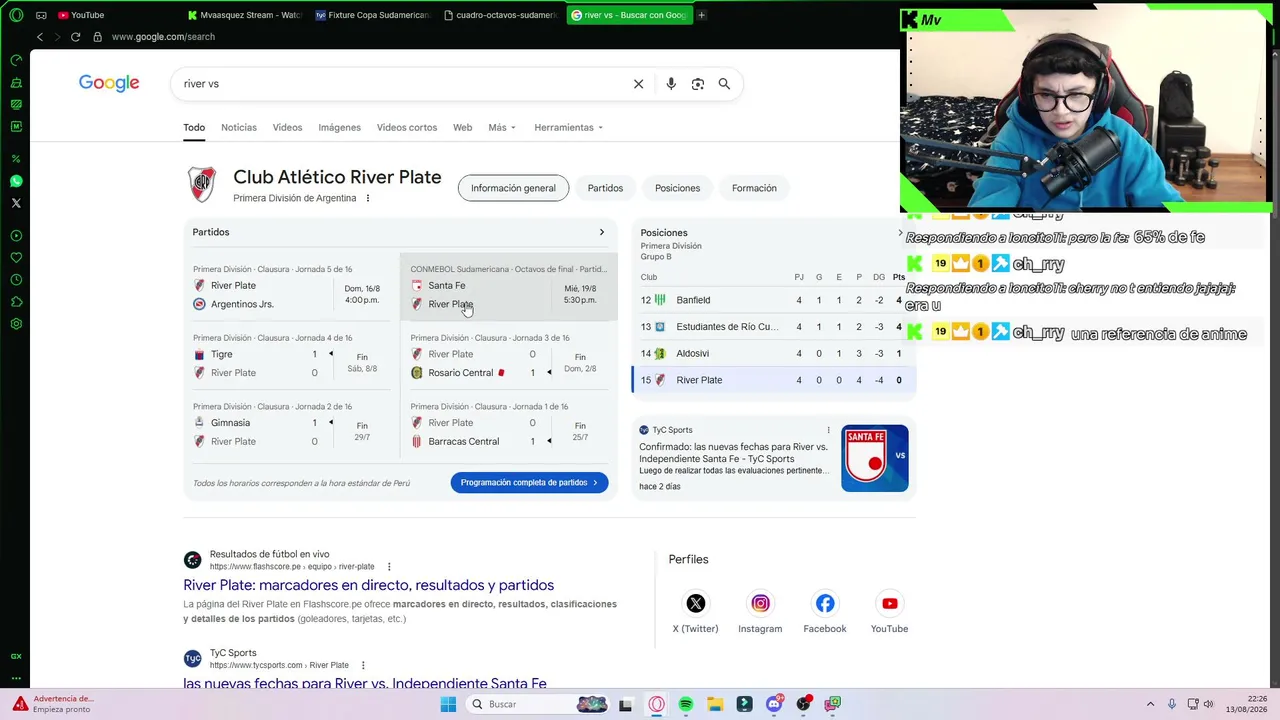
Task: Open River Plate marcadores en directo link
Action: (368, 585)
